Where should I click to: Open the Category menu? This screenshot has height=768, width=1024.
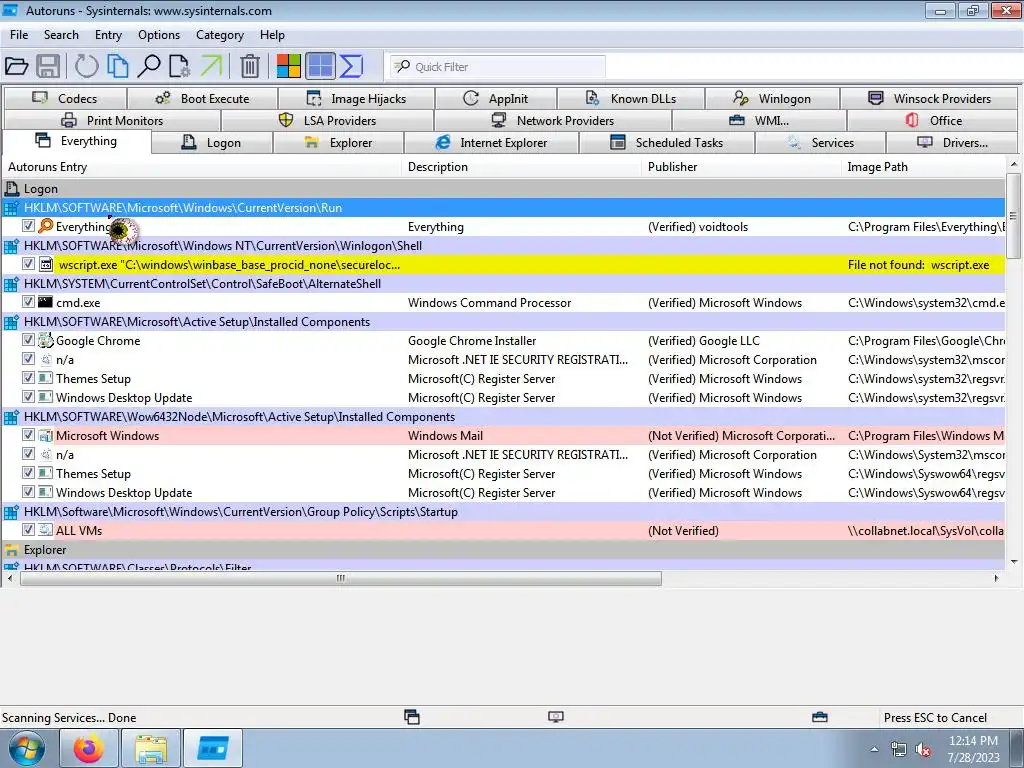click(220, 35)
